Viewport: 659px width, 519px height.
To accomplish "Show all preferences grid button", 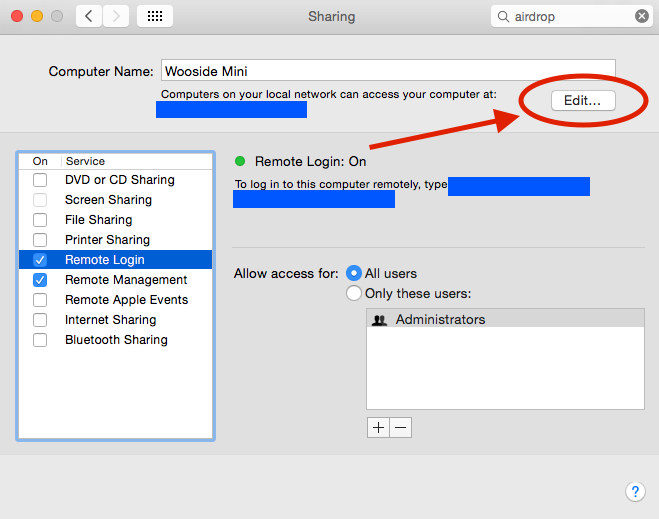I will [155, 16].
